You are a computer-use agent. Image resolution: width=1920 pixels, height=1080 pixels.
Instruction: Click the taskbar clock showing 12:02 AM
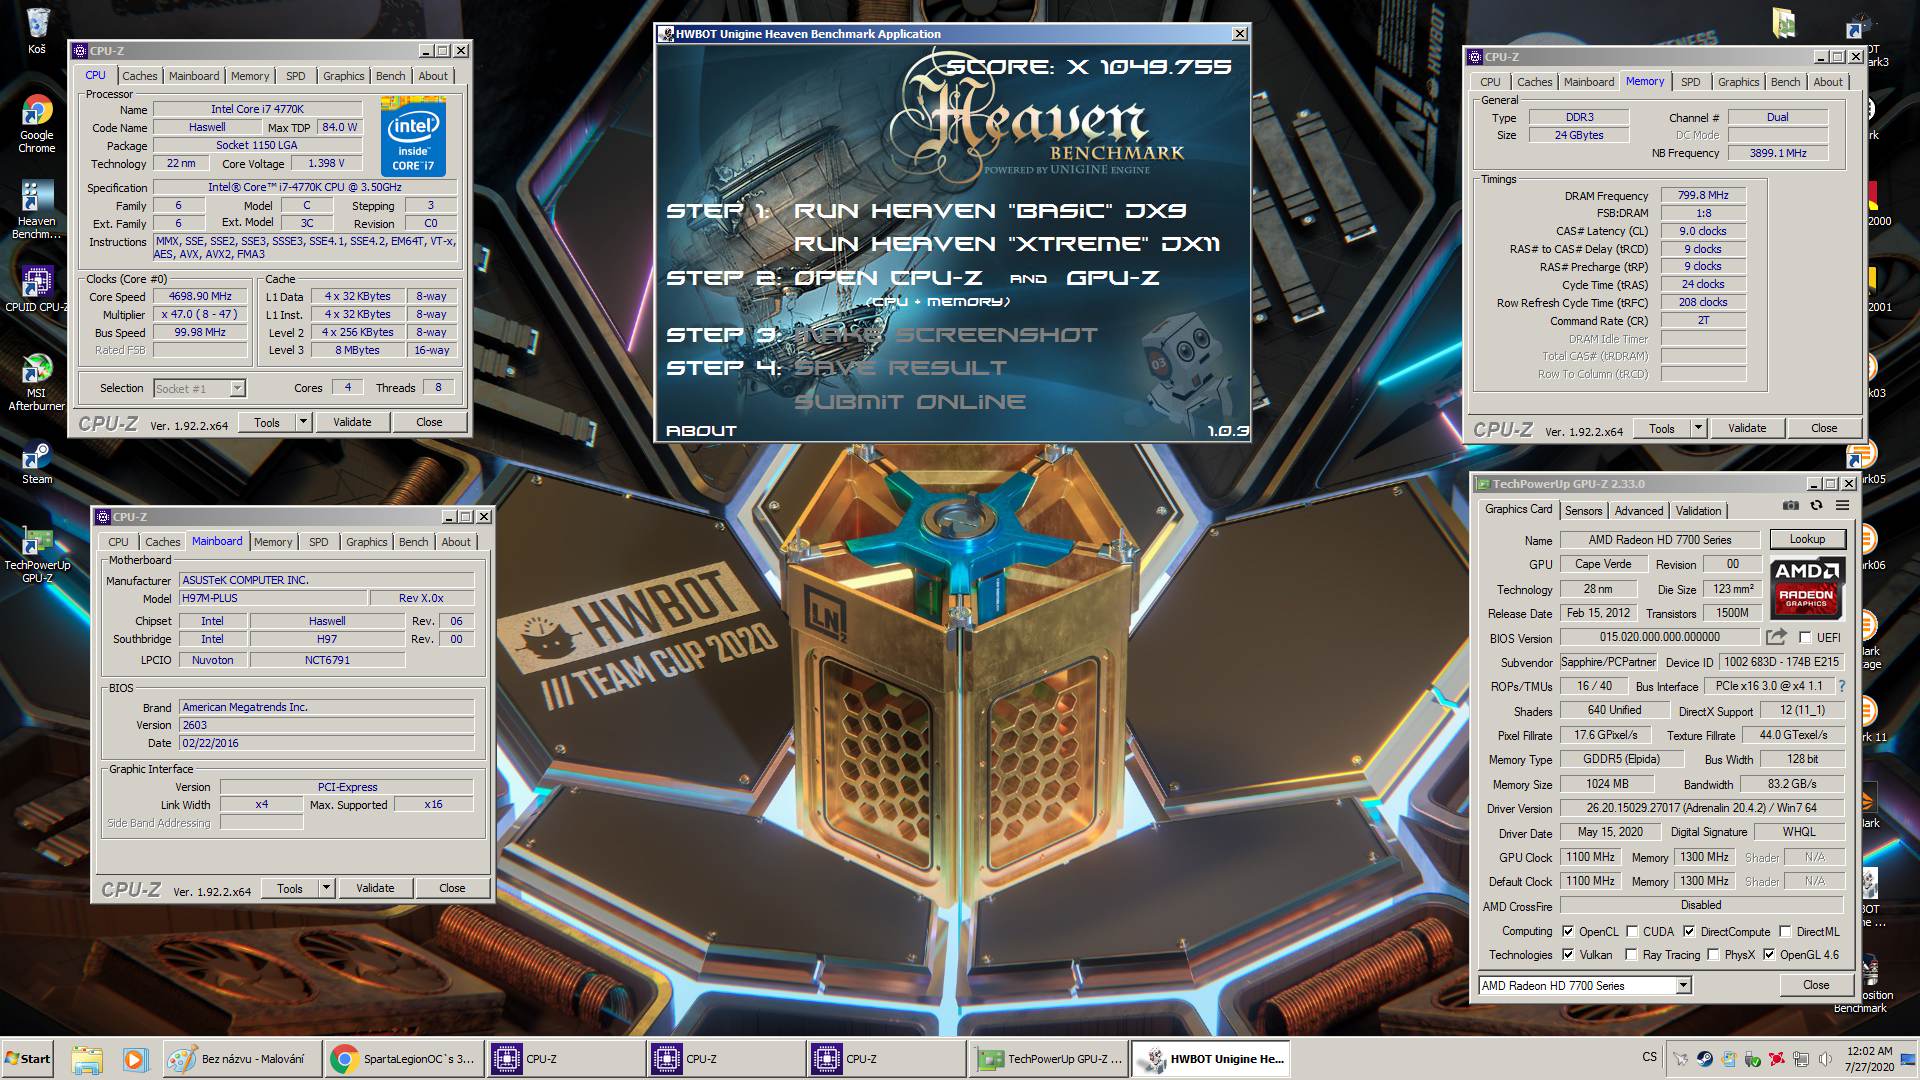pos(1868,1059)
